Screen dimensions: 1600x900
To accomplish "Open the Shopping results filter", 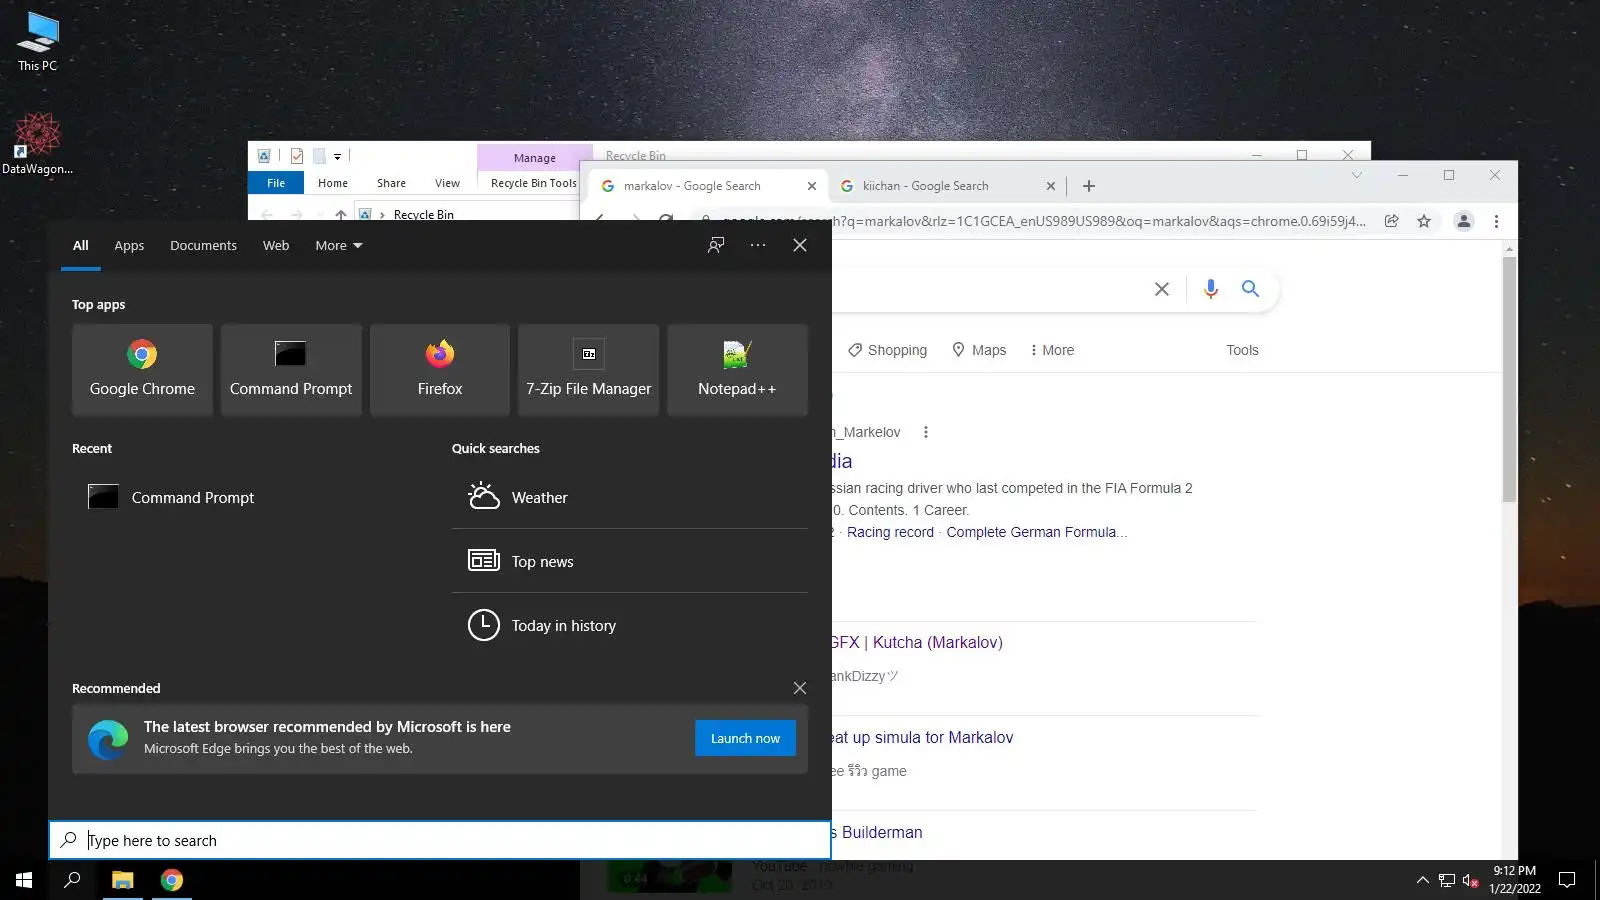I will click(x=887, y=350).
